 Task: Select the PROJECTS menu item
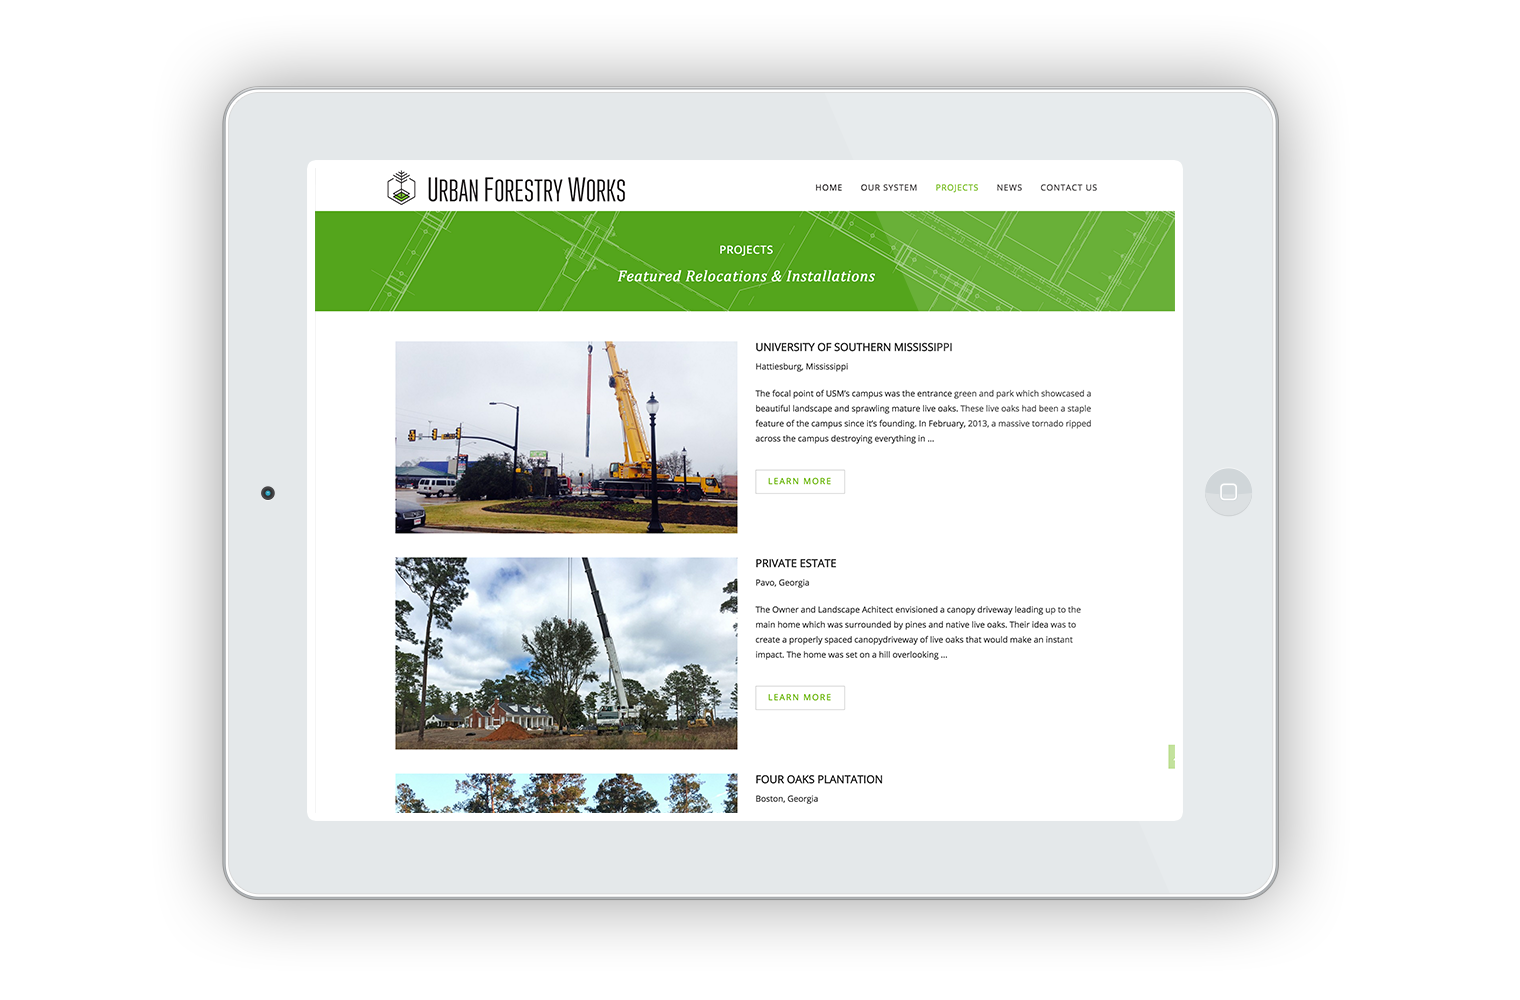pos(957,188)
